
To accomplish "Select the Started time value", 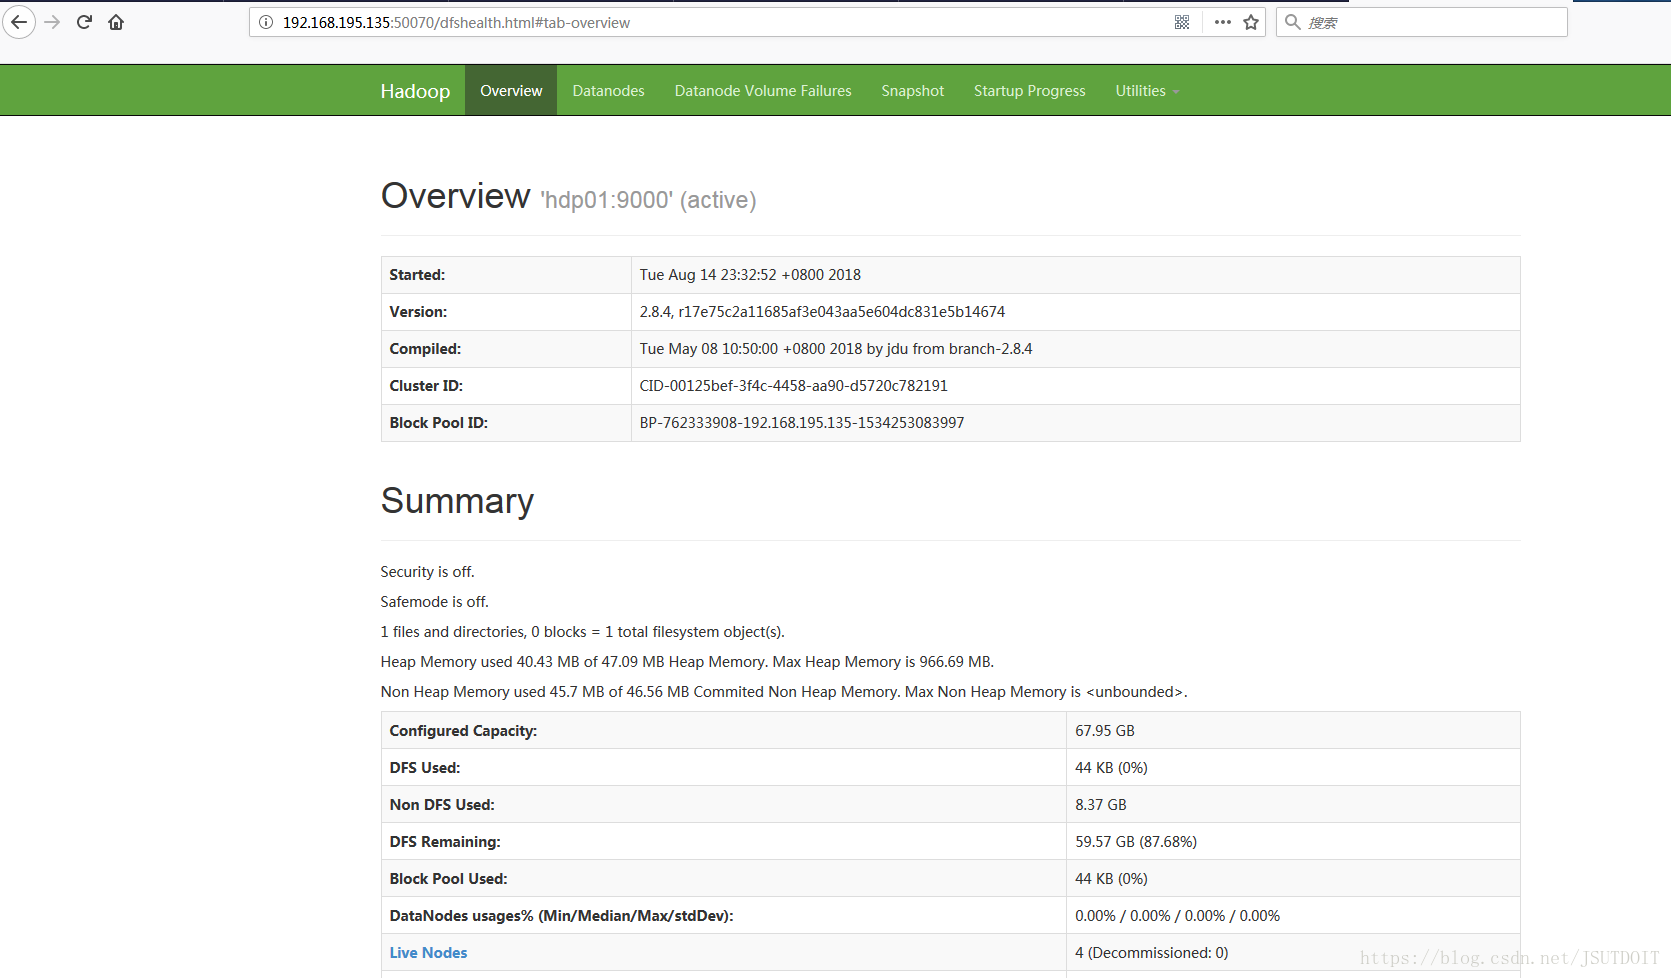I will (x=750, y=275).
